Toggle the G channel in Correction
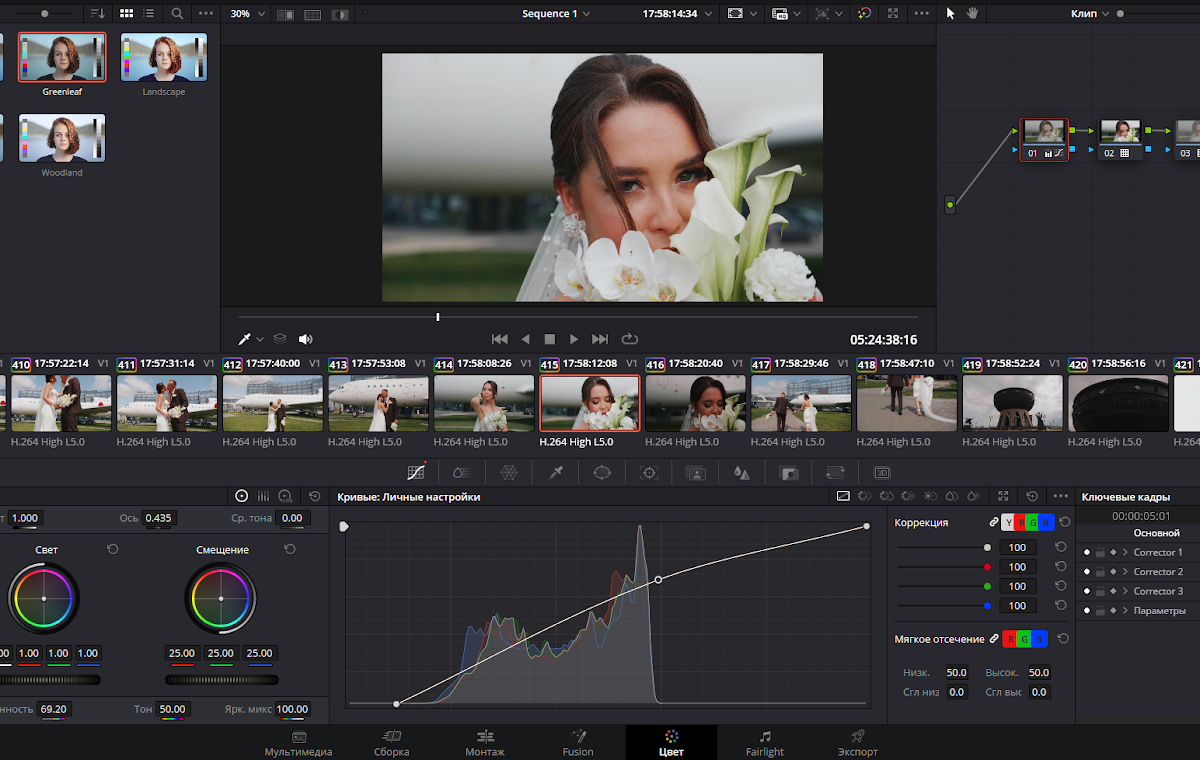 point(1034,522)
